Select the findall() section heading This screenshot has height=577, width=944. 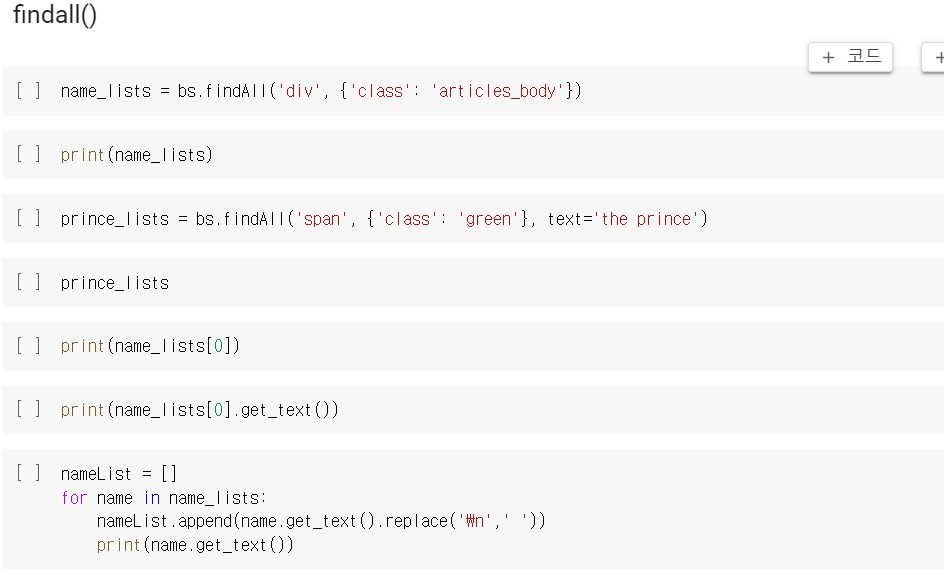click(55, 14)
